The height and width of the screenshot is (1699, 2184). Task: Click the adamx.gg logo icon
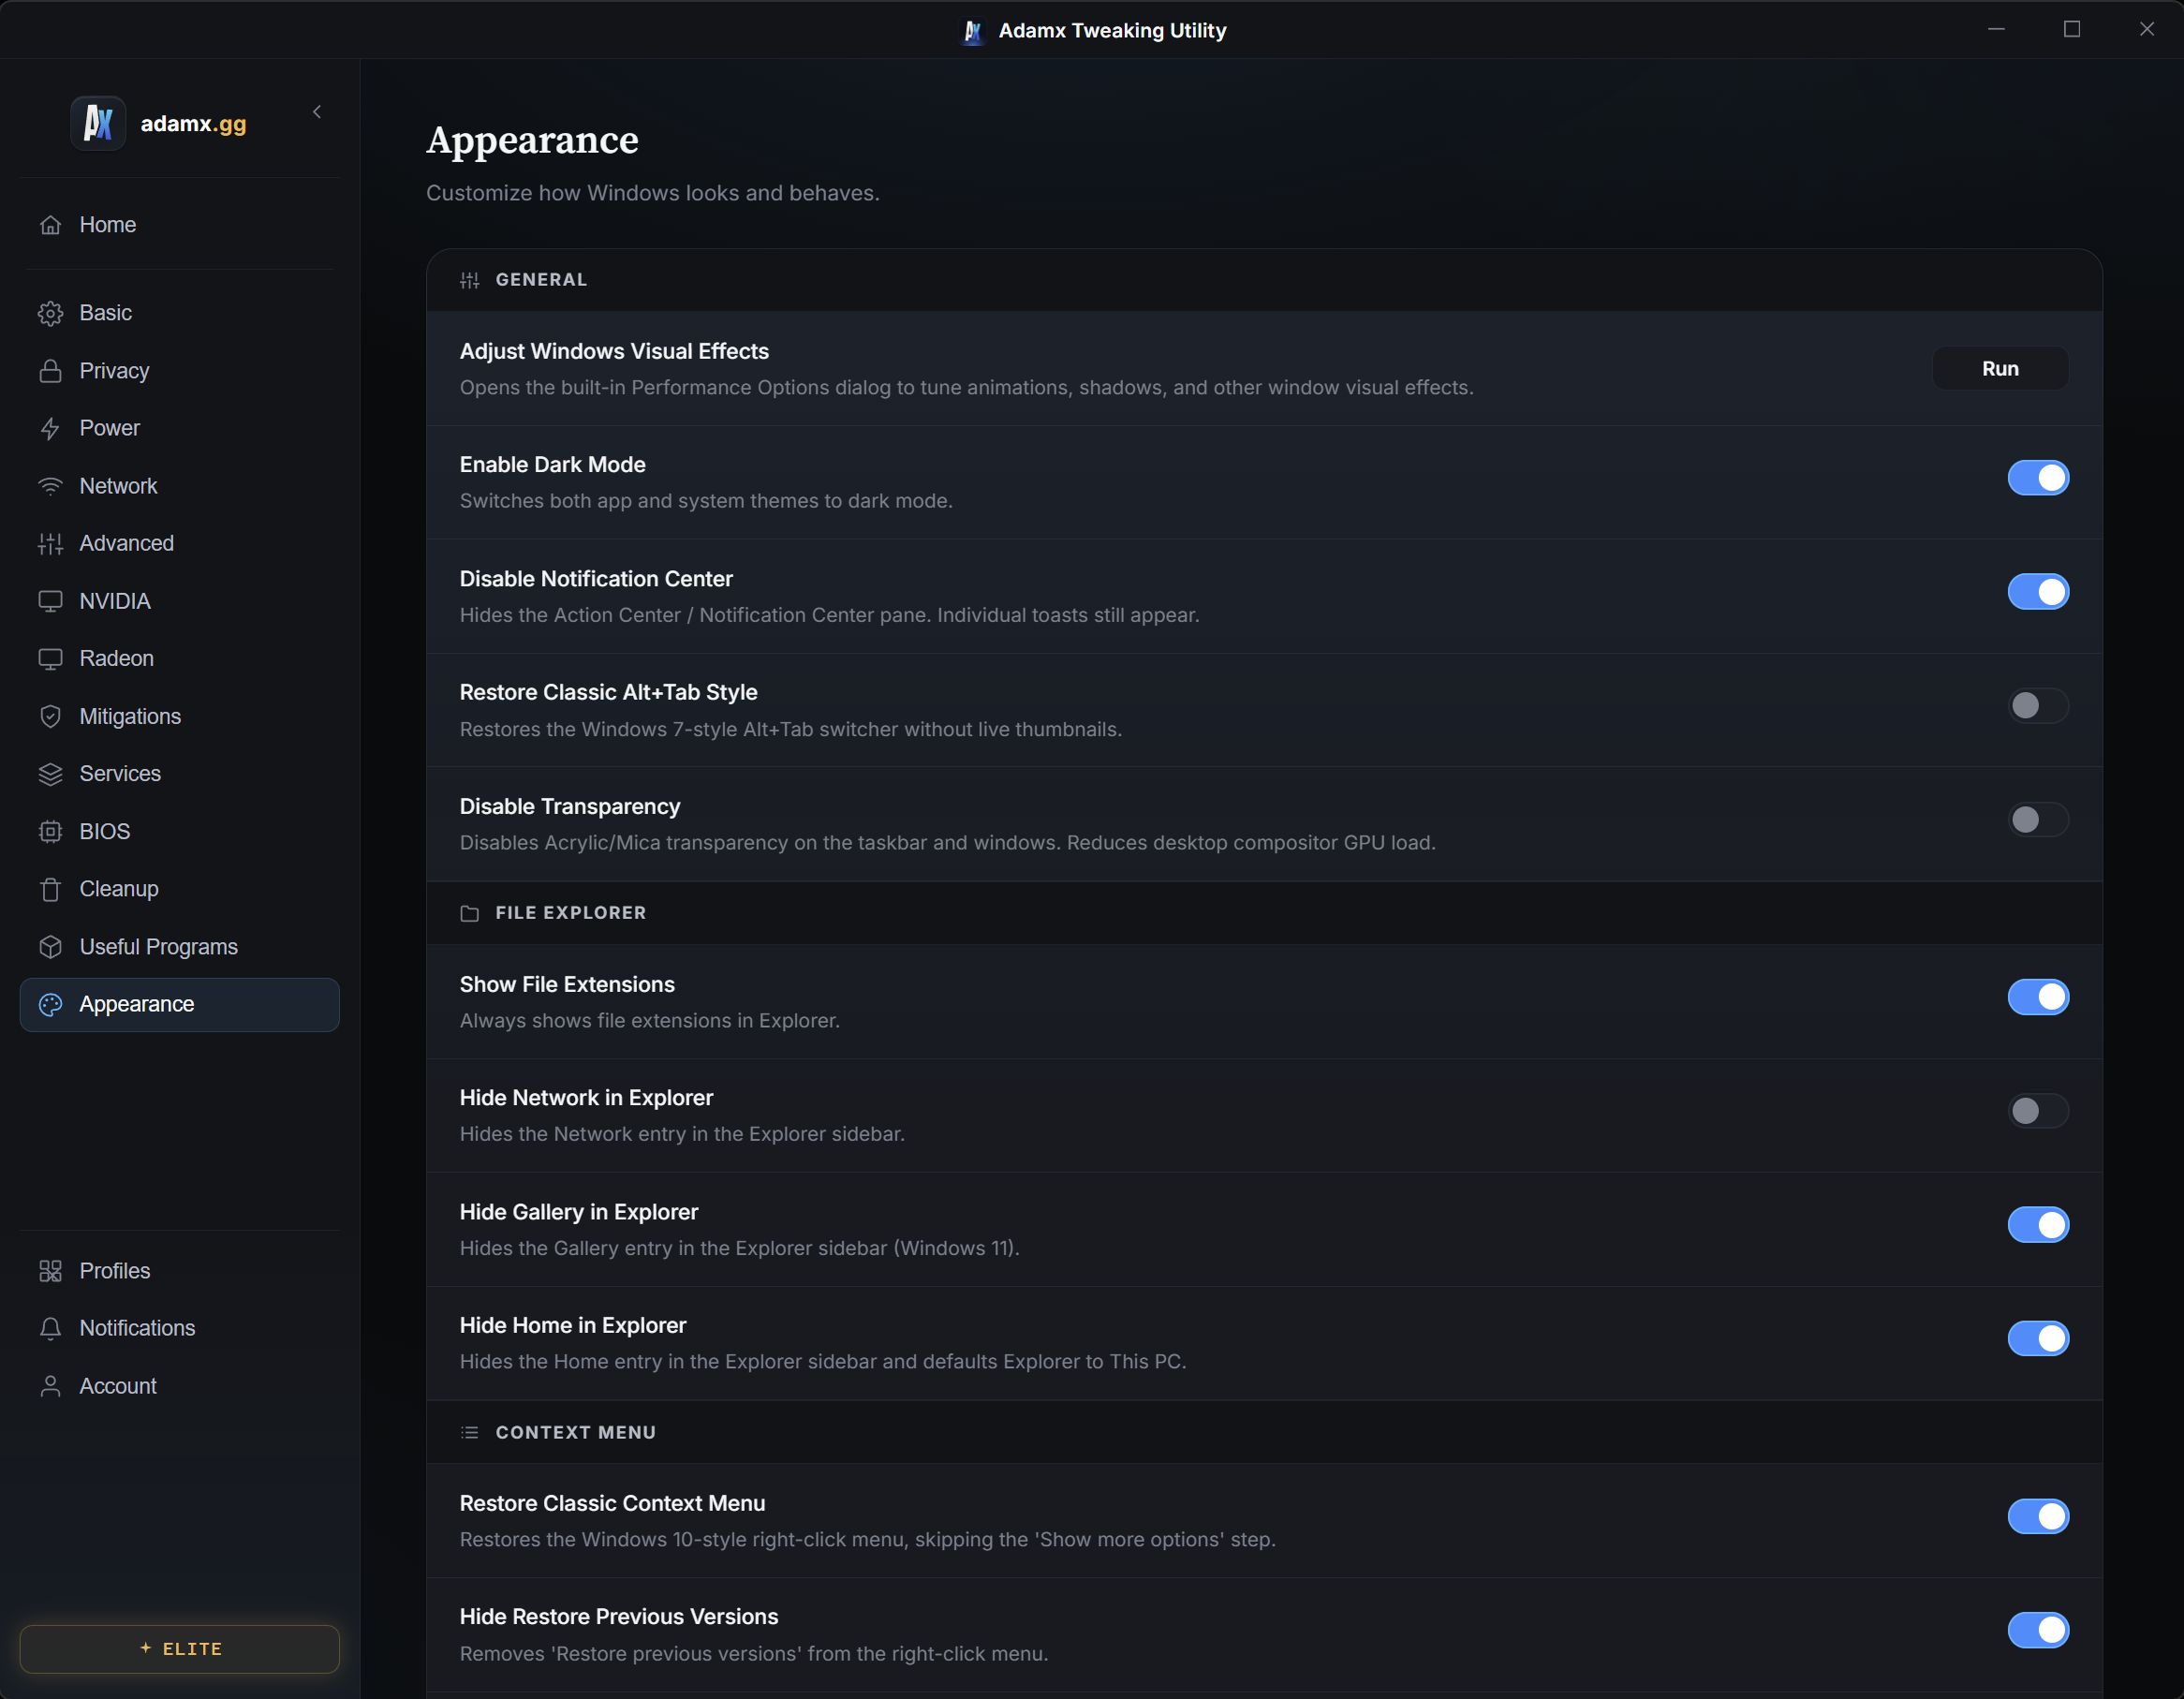98,123
